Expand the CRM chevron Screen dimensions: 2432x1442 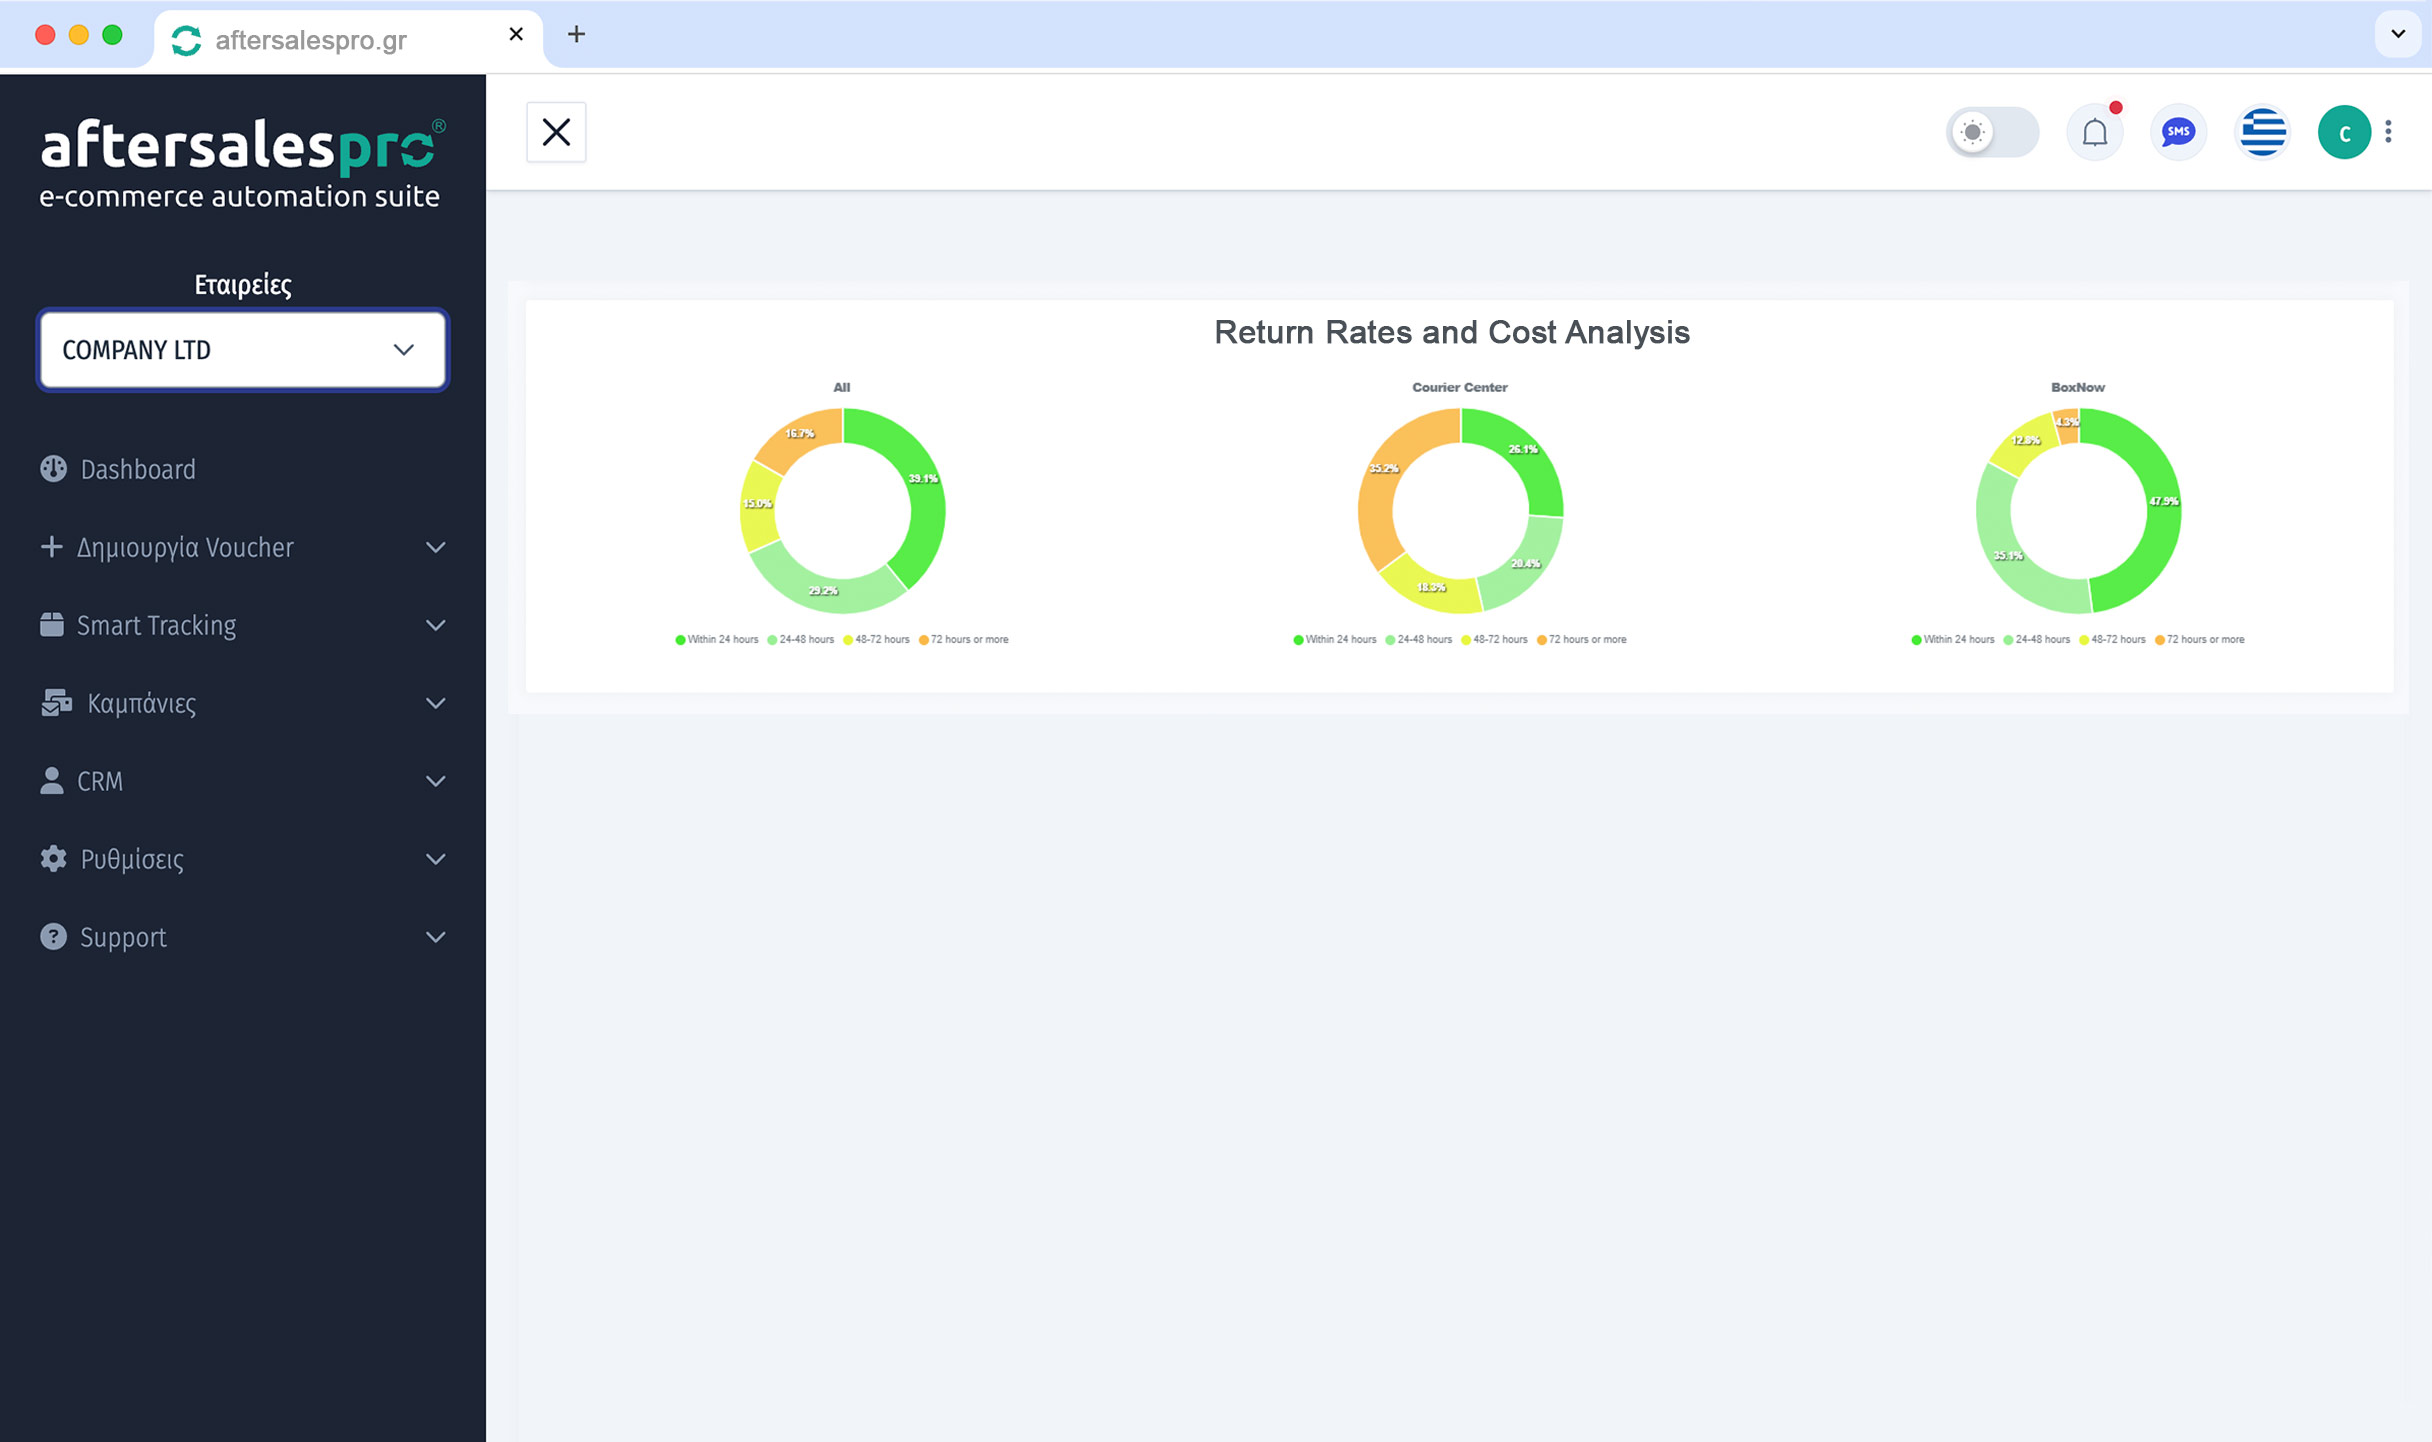coord(436,781)
